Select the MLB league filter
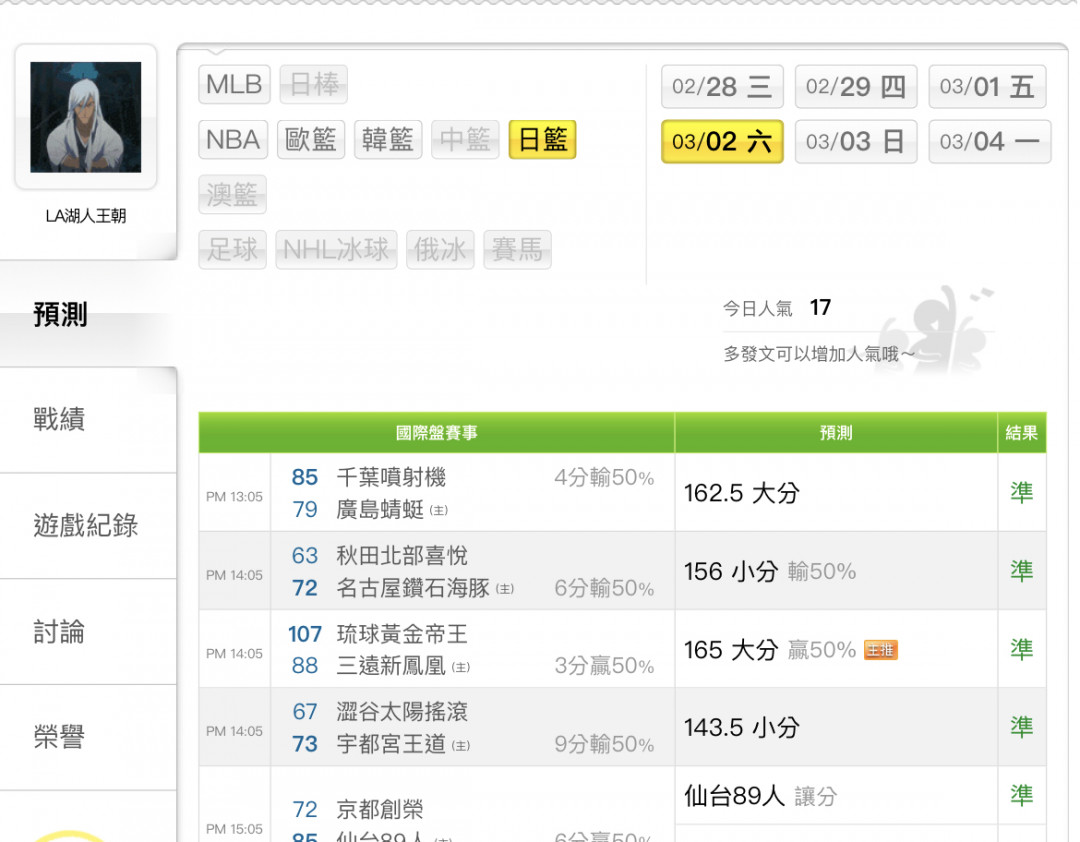 234,85
